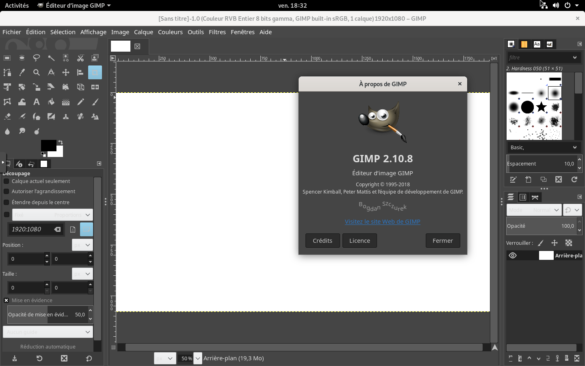Image resolution: width=585 pixels, height=366 pixels.
Task: Select the Paintbrush tool
Action: point(95,102)
